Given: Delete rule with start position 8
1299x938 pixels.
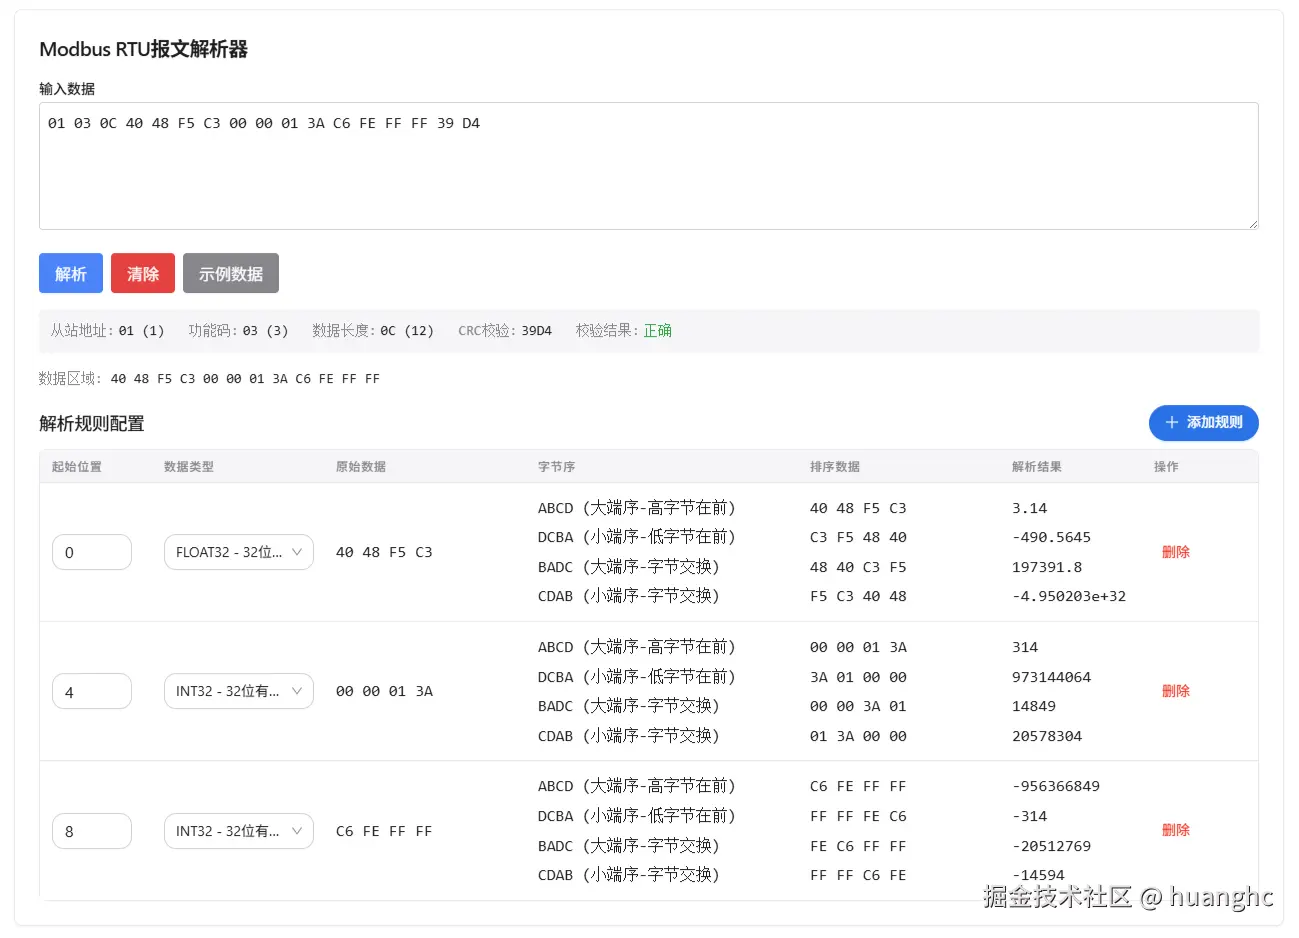Looking at the screenshot, I should tap(1176, 830).
